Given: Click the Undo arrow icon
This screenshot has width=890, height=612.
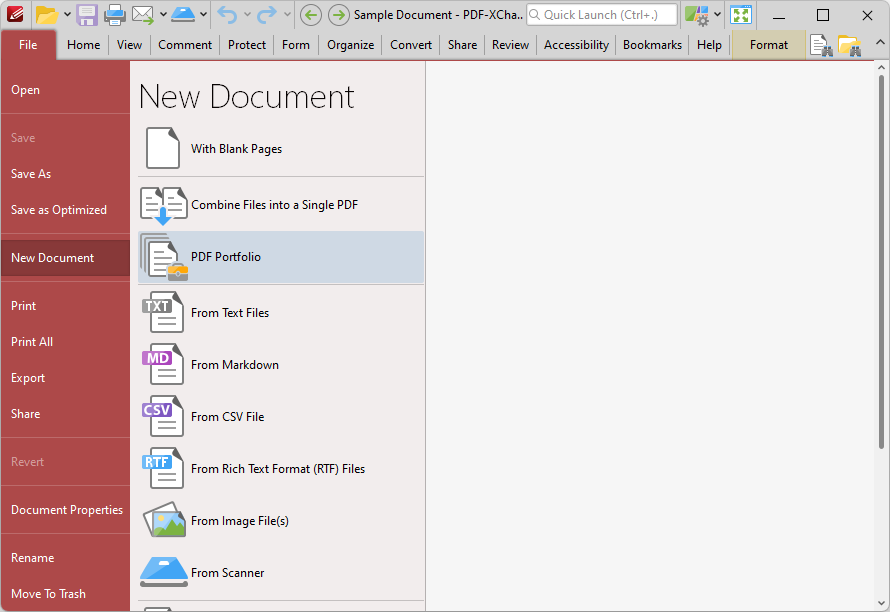Looking at the screenshot, I should tap(228, 15).
